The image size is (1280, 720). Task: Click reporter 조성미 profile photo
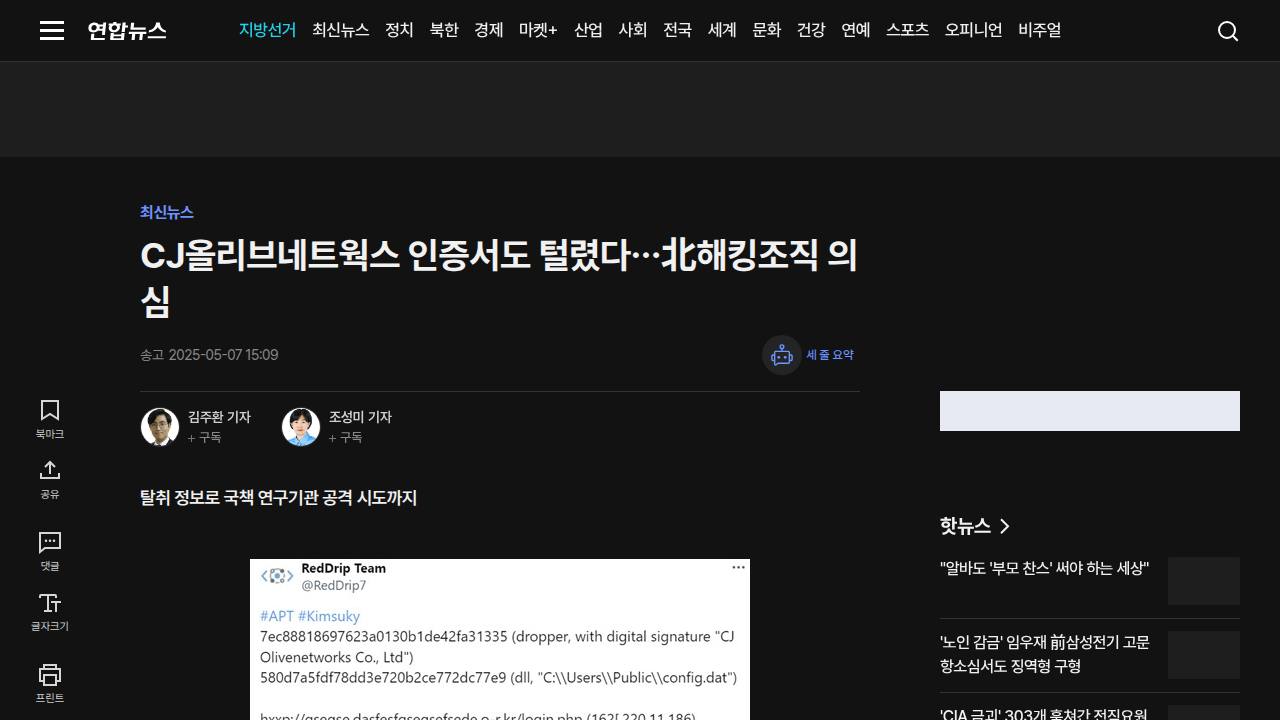point(301,427)
